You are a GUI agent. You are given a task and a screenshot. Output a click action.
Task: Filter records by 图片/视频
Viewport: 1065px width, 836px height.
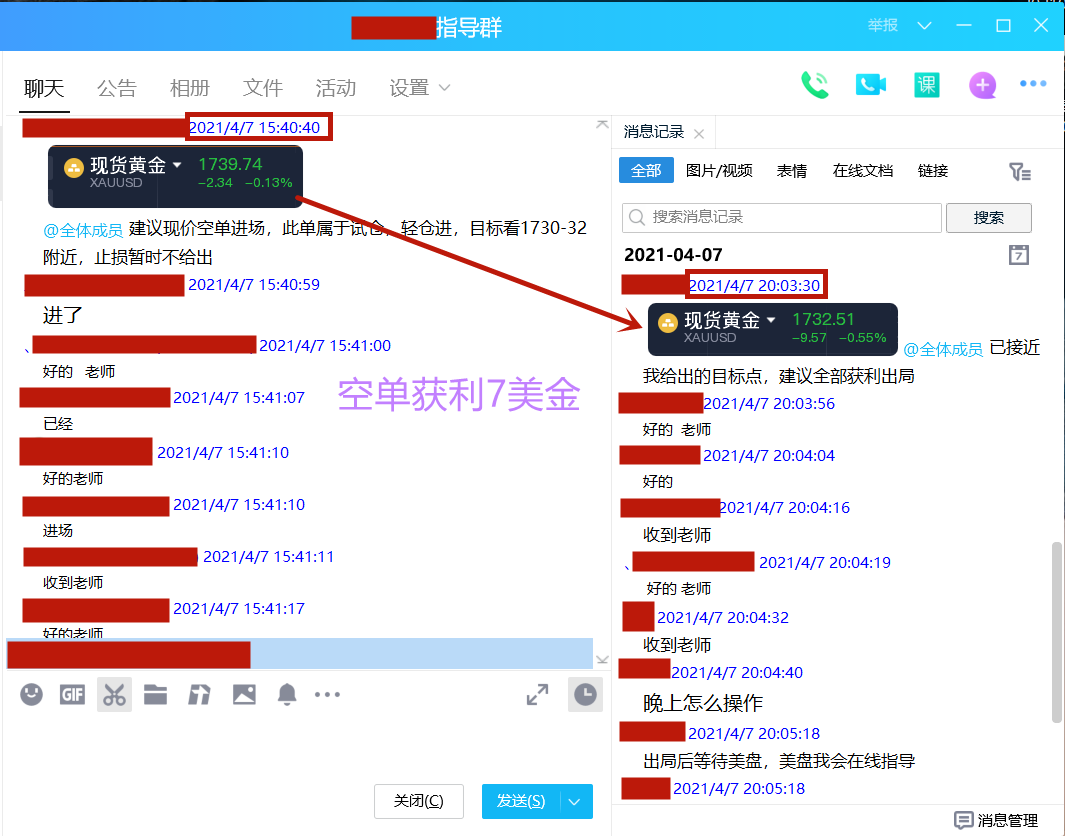click(x=719, y=170)
